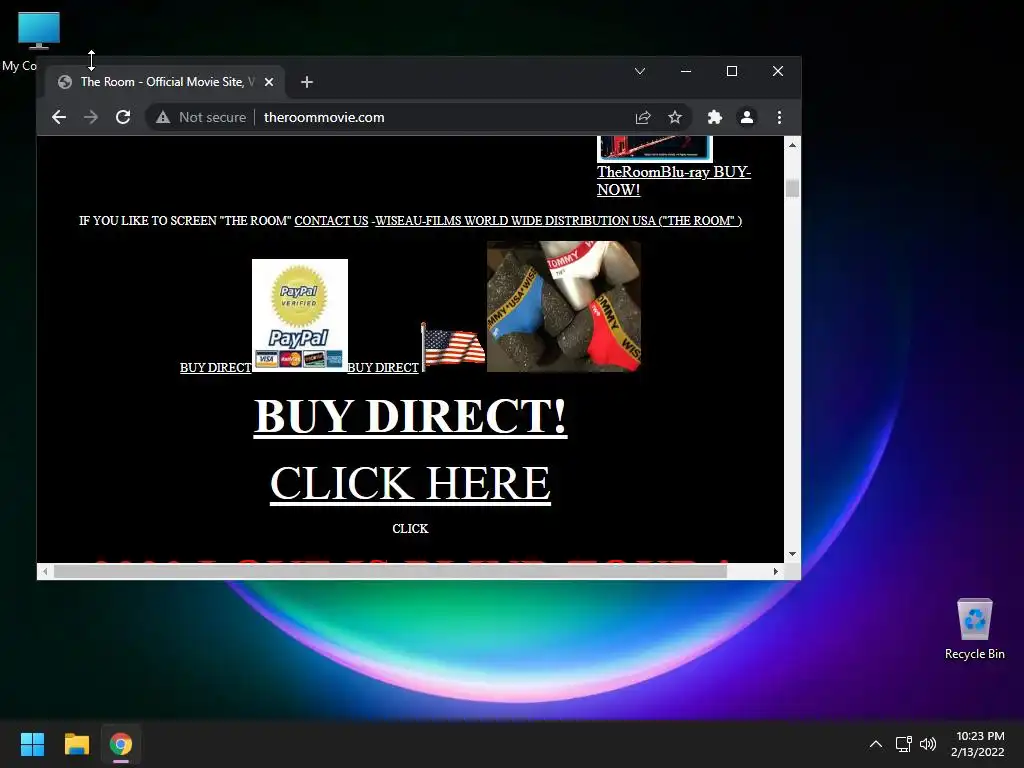Open a new tab with plus button
Viewport: 1024px width, 768px height.
pos(307,82)
